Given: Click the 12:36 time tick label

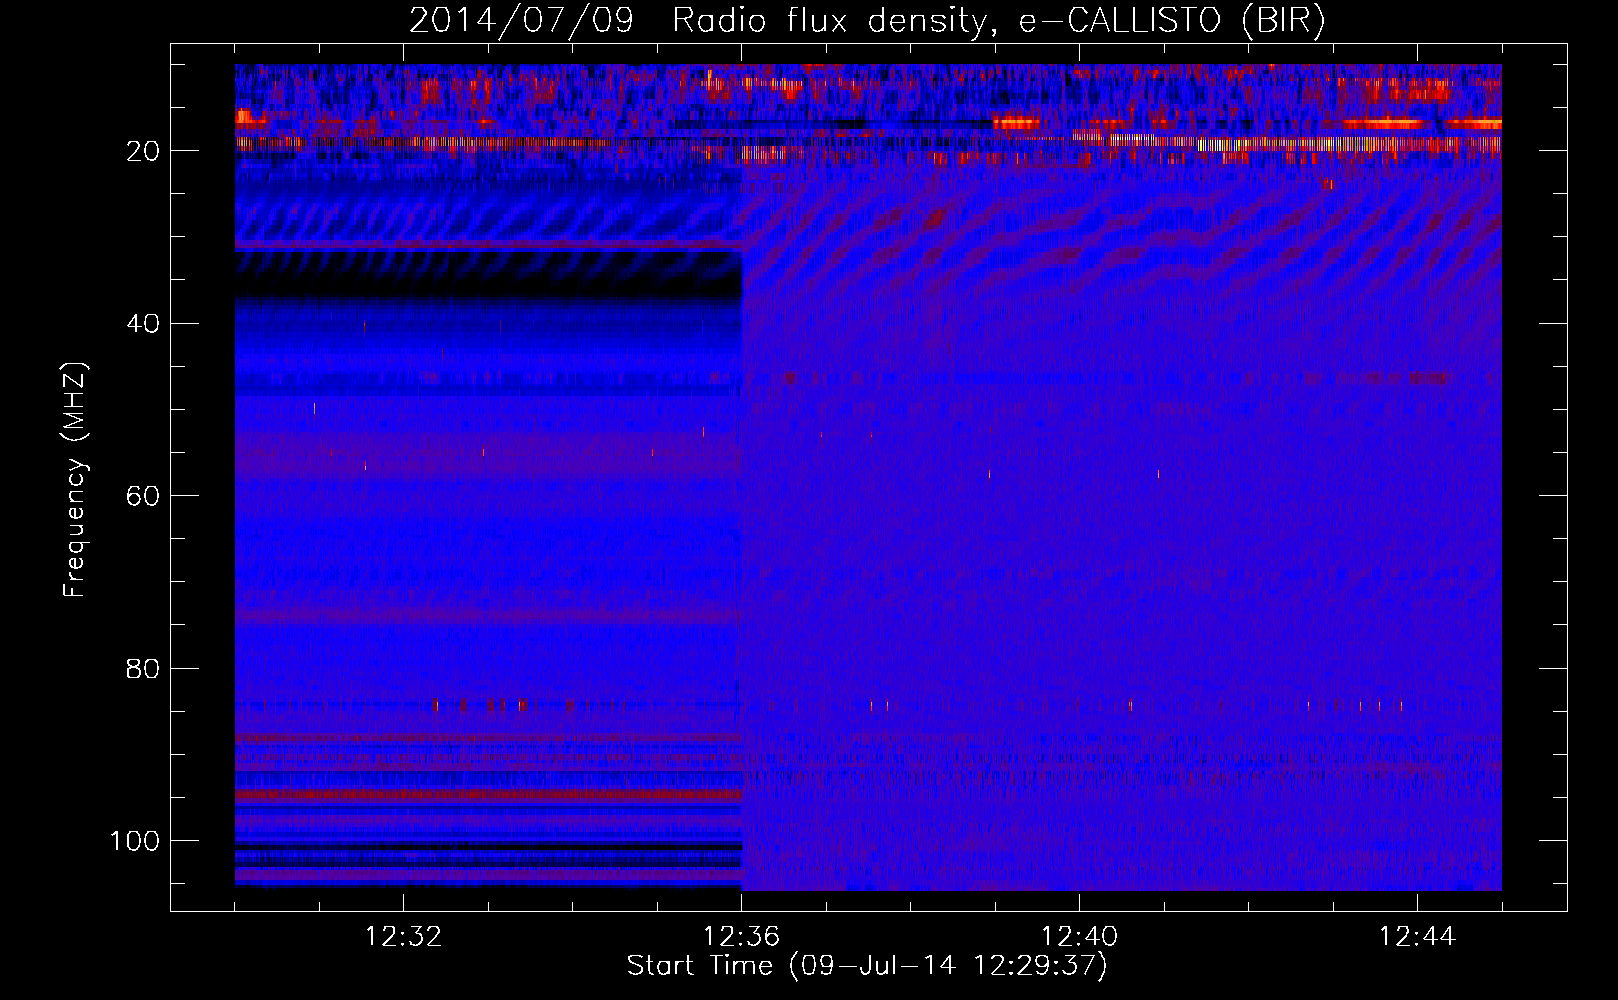Looking at the screenshot, I should [741, 937].
